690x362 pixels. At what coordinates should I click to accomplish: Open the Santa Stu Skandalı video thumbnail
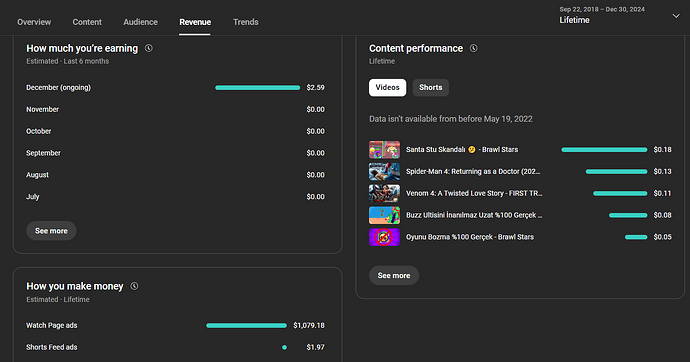pos(384,150)
